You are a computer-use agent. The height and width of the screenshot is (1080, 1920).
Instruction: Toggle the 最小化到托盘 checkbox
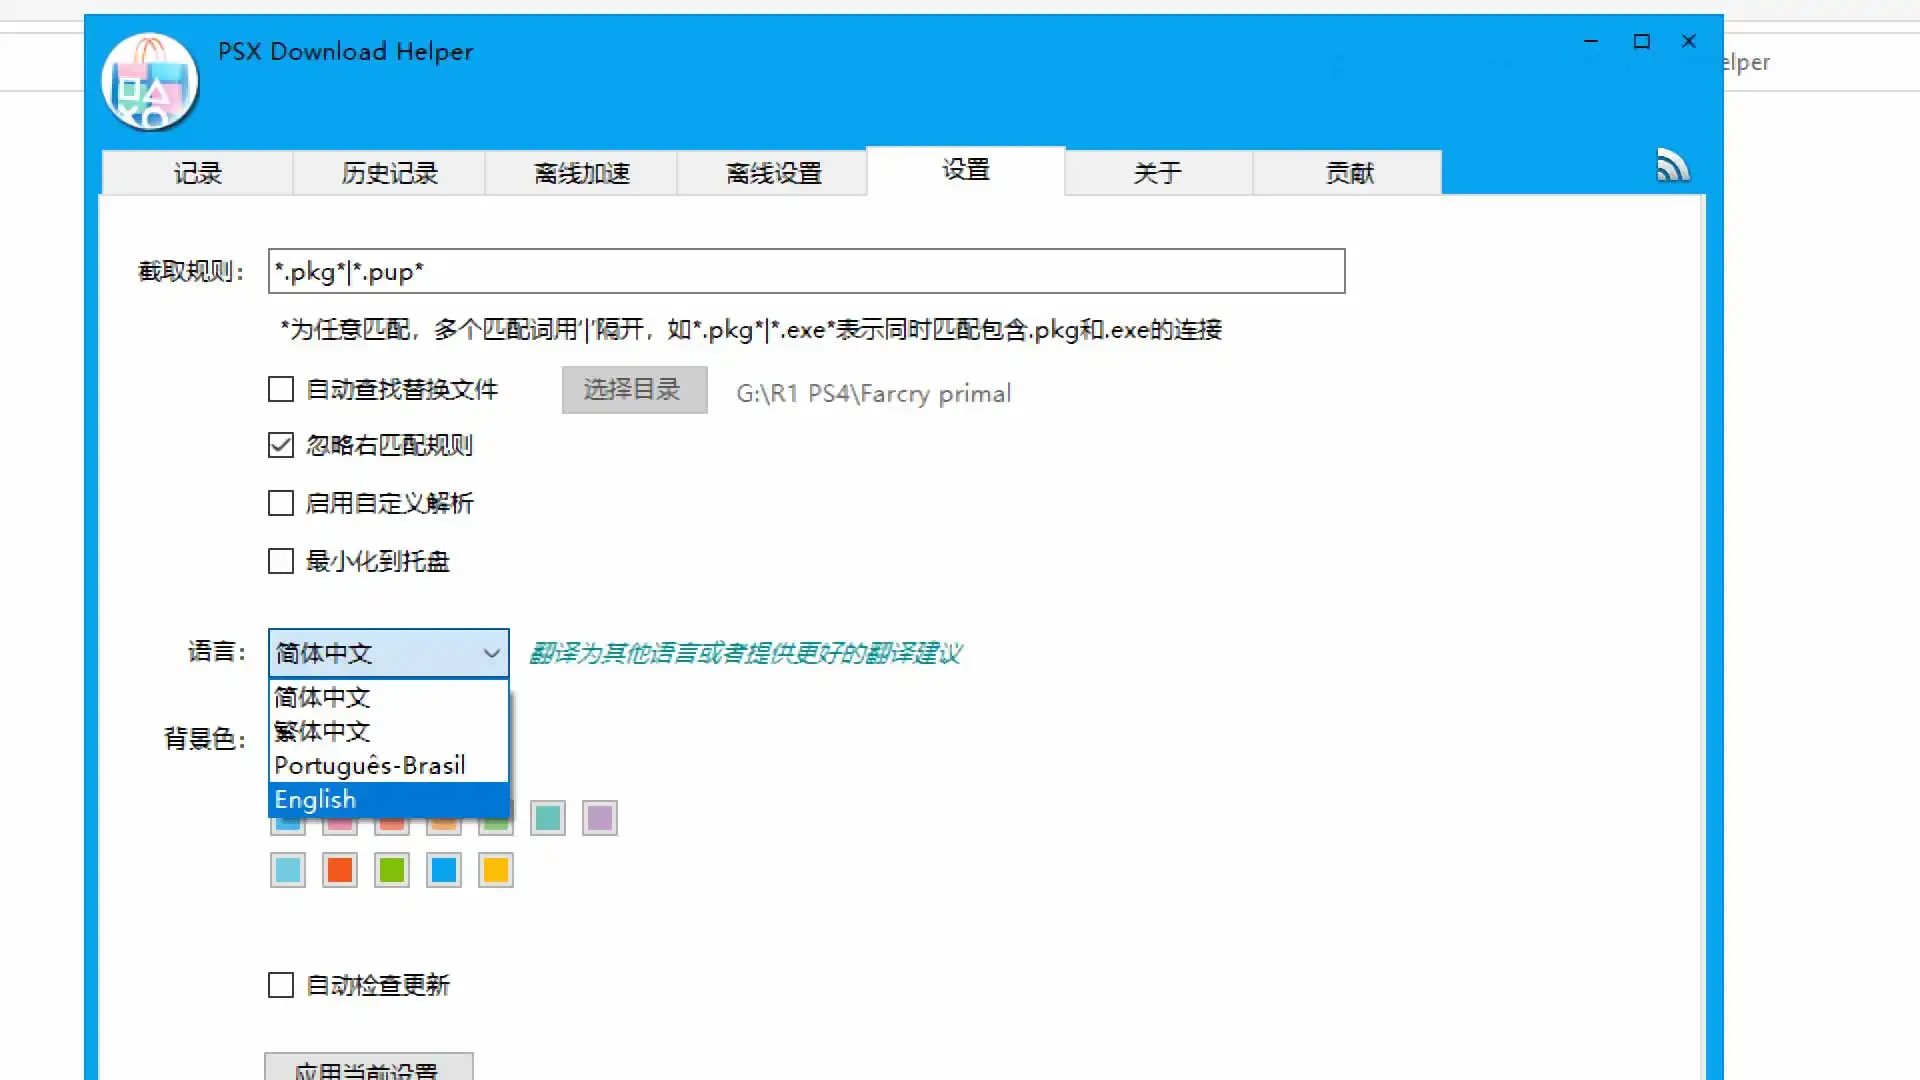coord(281,561)
